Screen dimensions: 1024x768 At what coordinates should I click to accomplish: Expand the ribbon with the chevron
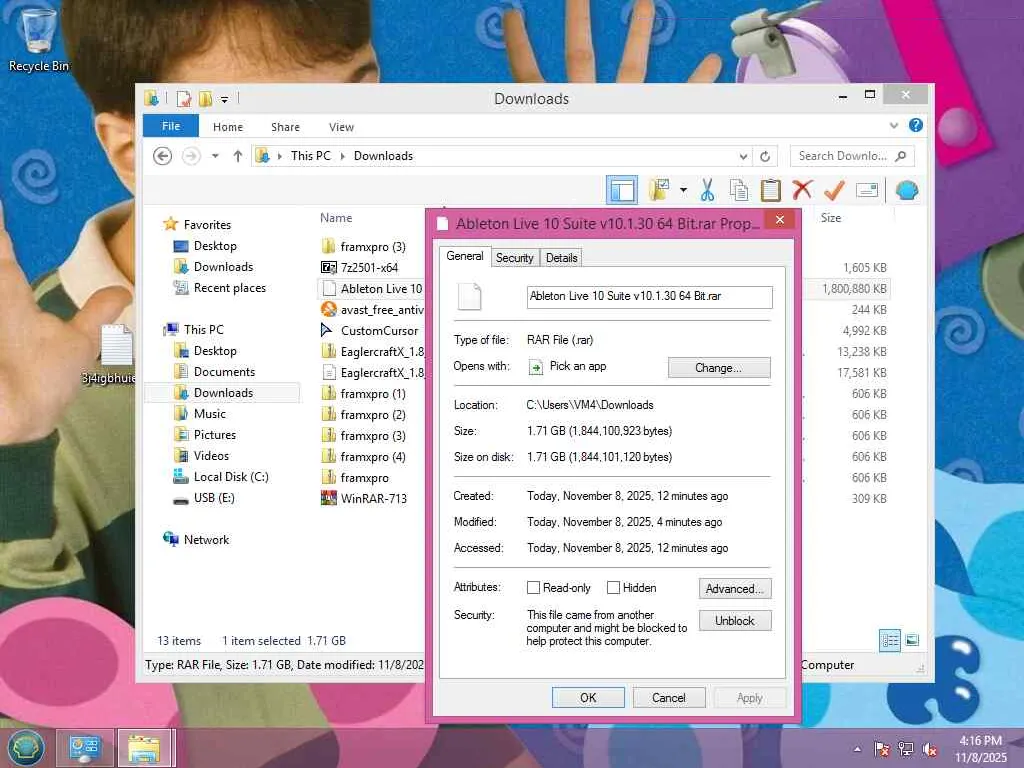pyautogui.click(x=894, y=125)
